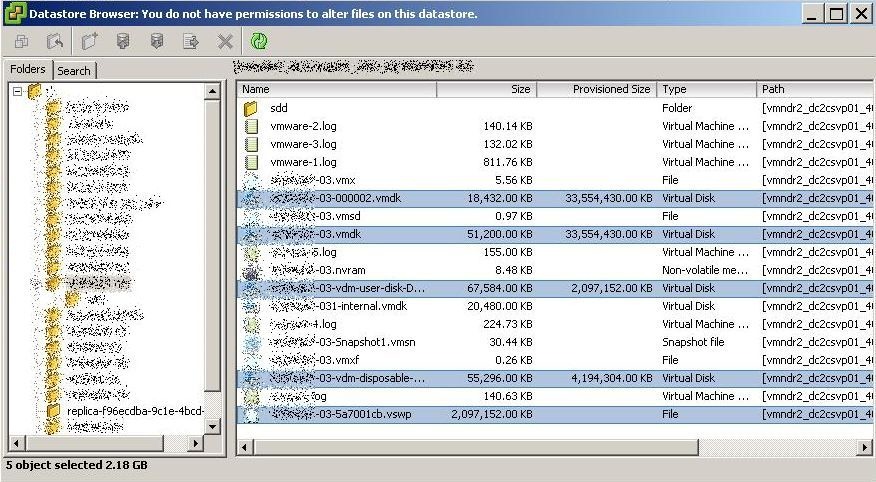Click file list horizontal scrollbar left arrow

pos(245,447)
